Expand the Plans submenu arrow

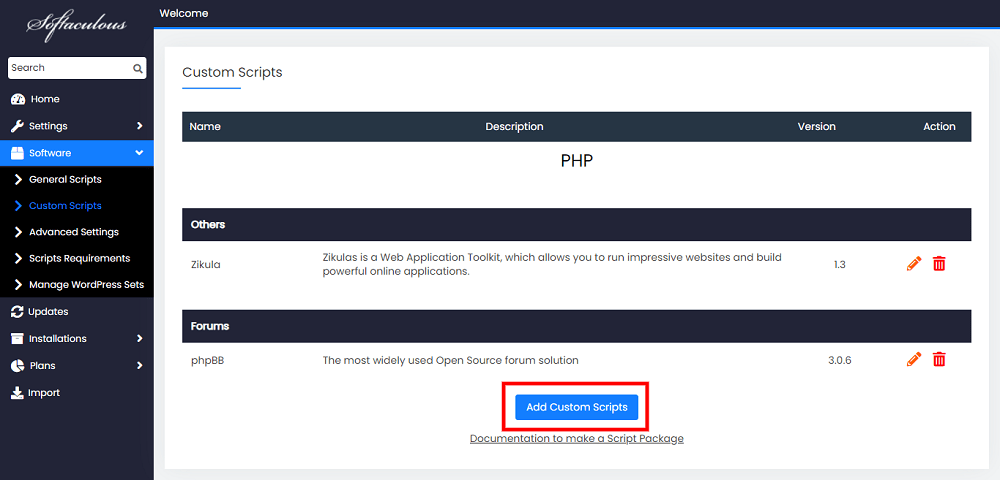[x=140, y=366]
